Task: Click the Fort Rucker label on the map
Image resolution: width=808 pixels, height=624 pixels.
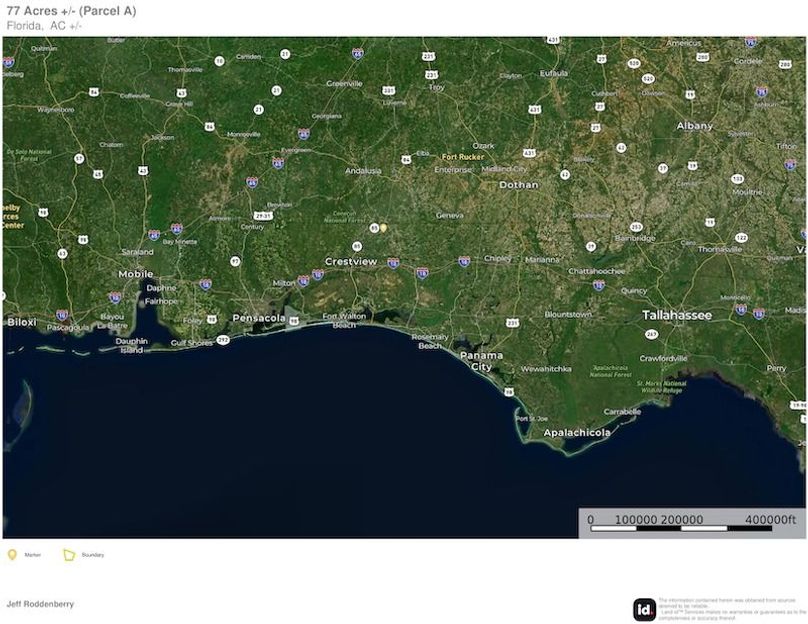Action: [x=464, y=157]
